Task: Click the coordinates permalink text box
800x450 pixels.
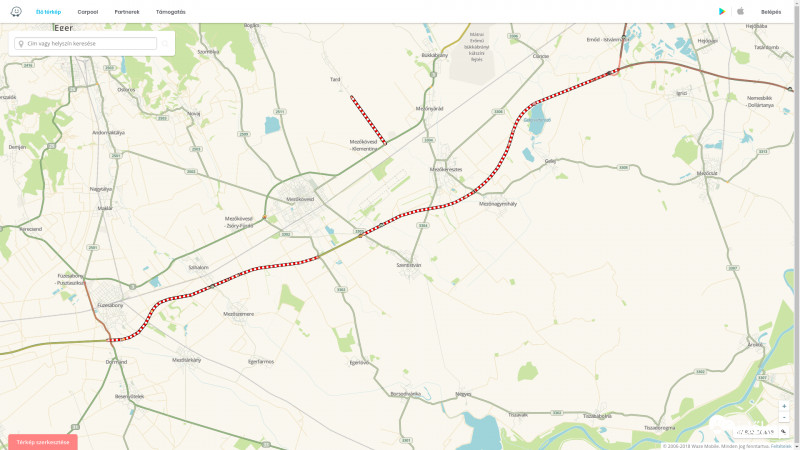Action: coord(756,432)
